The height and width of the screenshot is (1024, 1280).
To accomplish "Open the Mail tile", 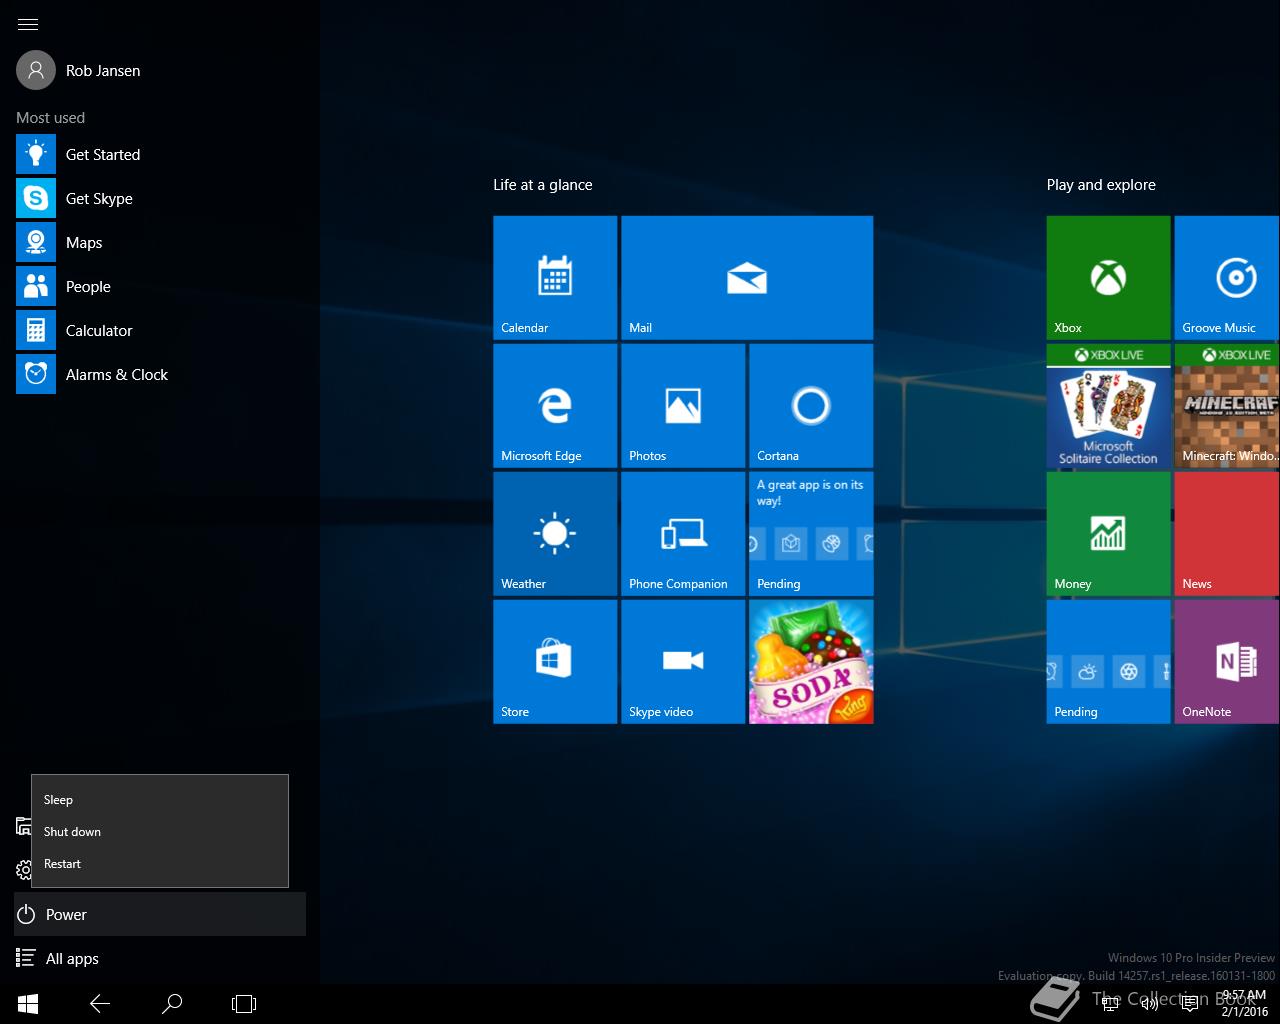I will pos(747,278).
